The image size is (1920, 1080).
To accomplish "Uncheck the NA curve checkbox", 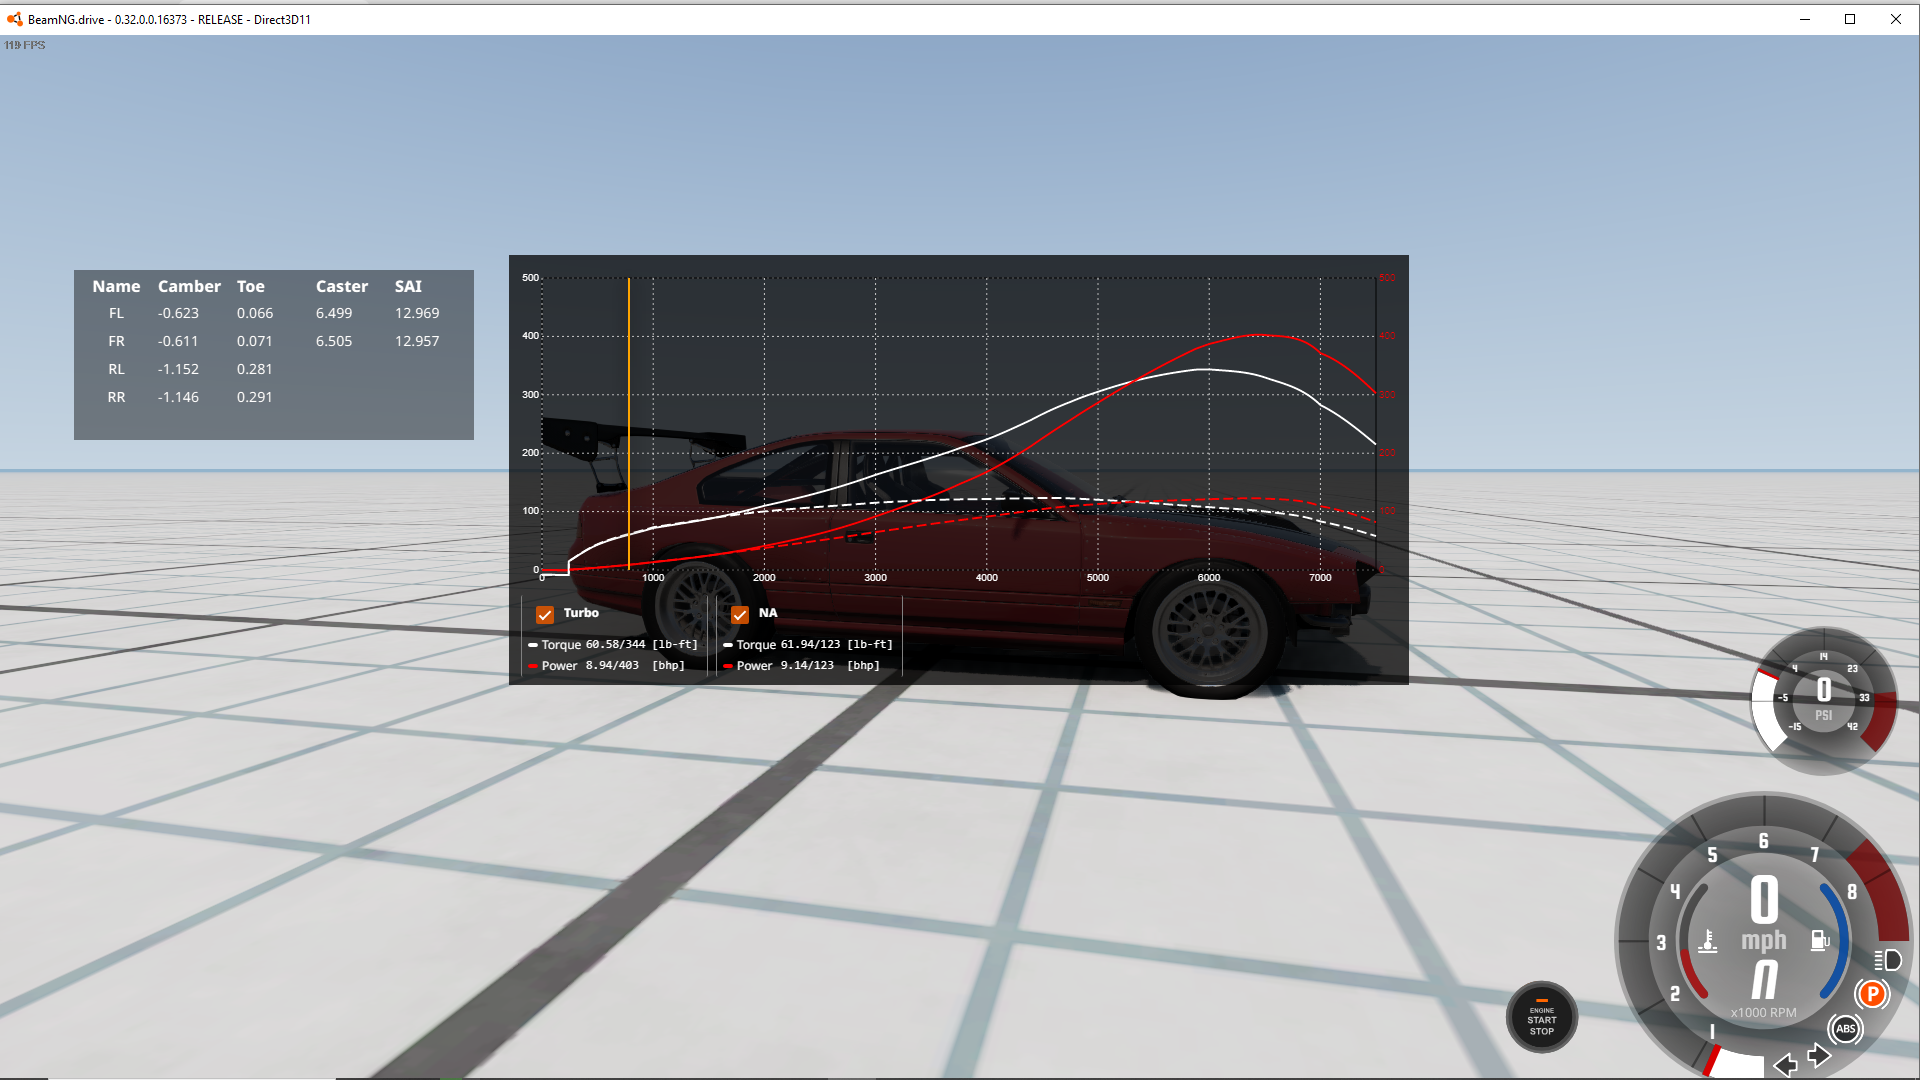I will pyautogui.click(x=740, y=614).
